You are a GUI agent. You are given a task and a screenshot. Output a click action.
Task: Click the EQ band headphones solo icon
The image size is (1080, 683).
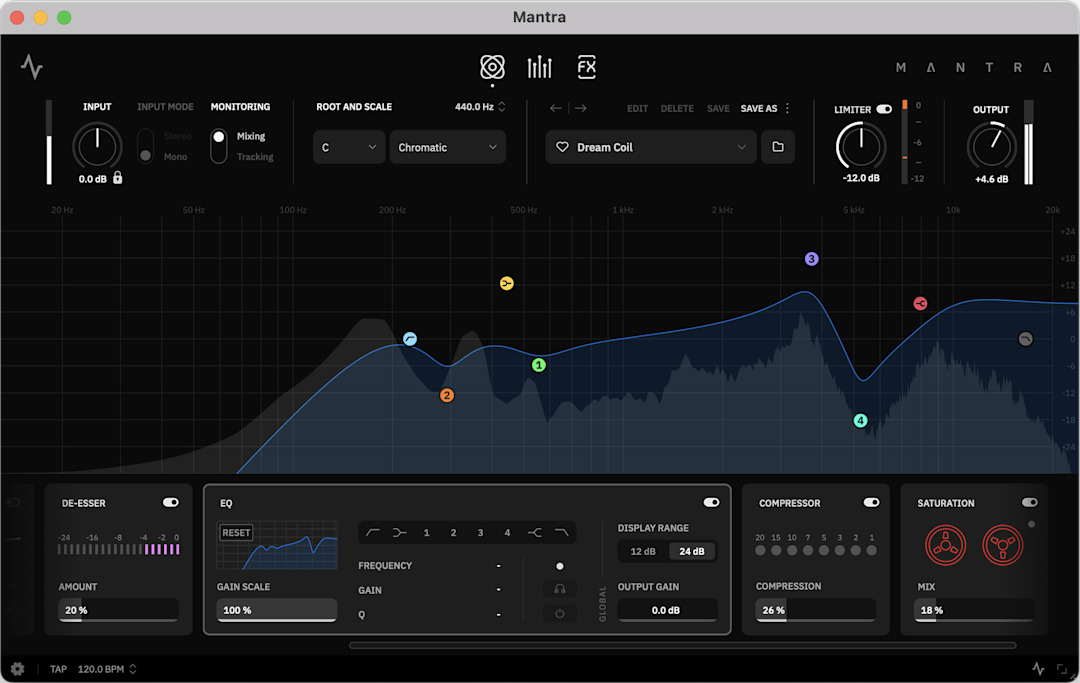pos(560,590)
